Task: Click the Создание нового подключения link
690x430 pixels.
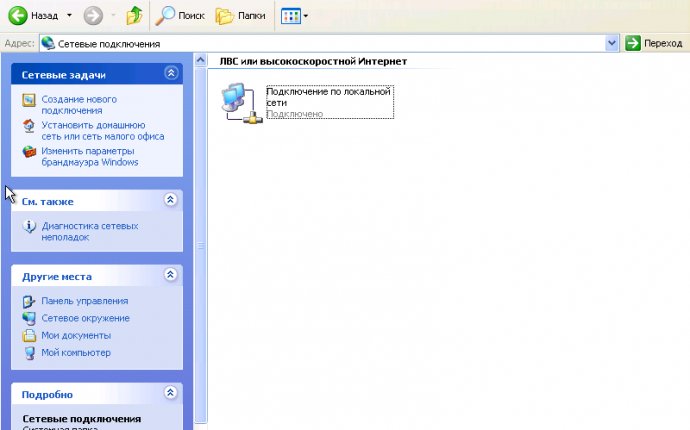Action: pyautogui.click(x=79, y=105)
